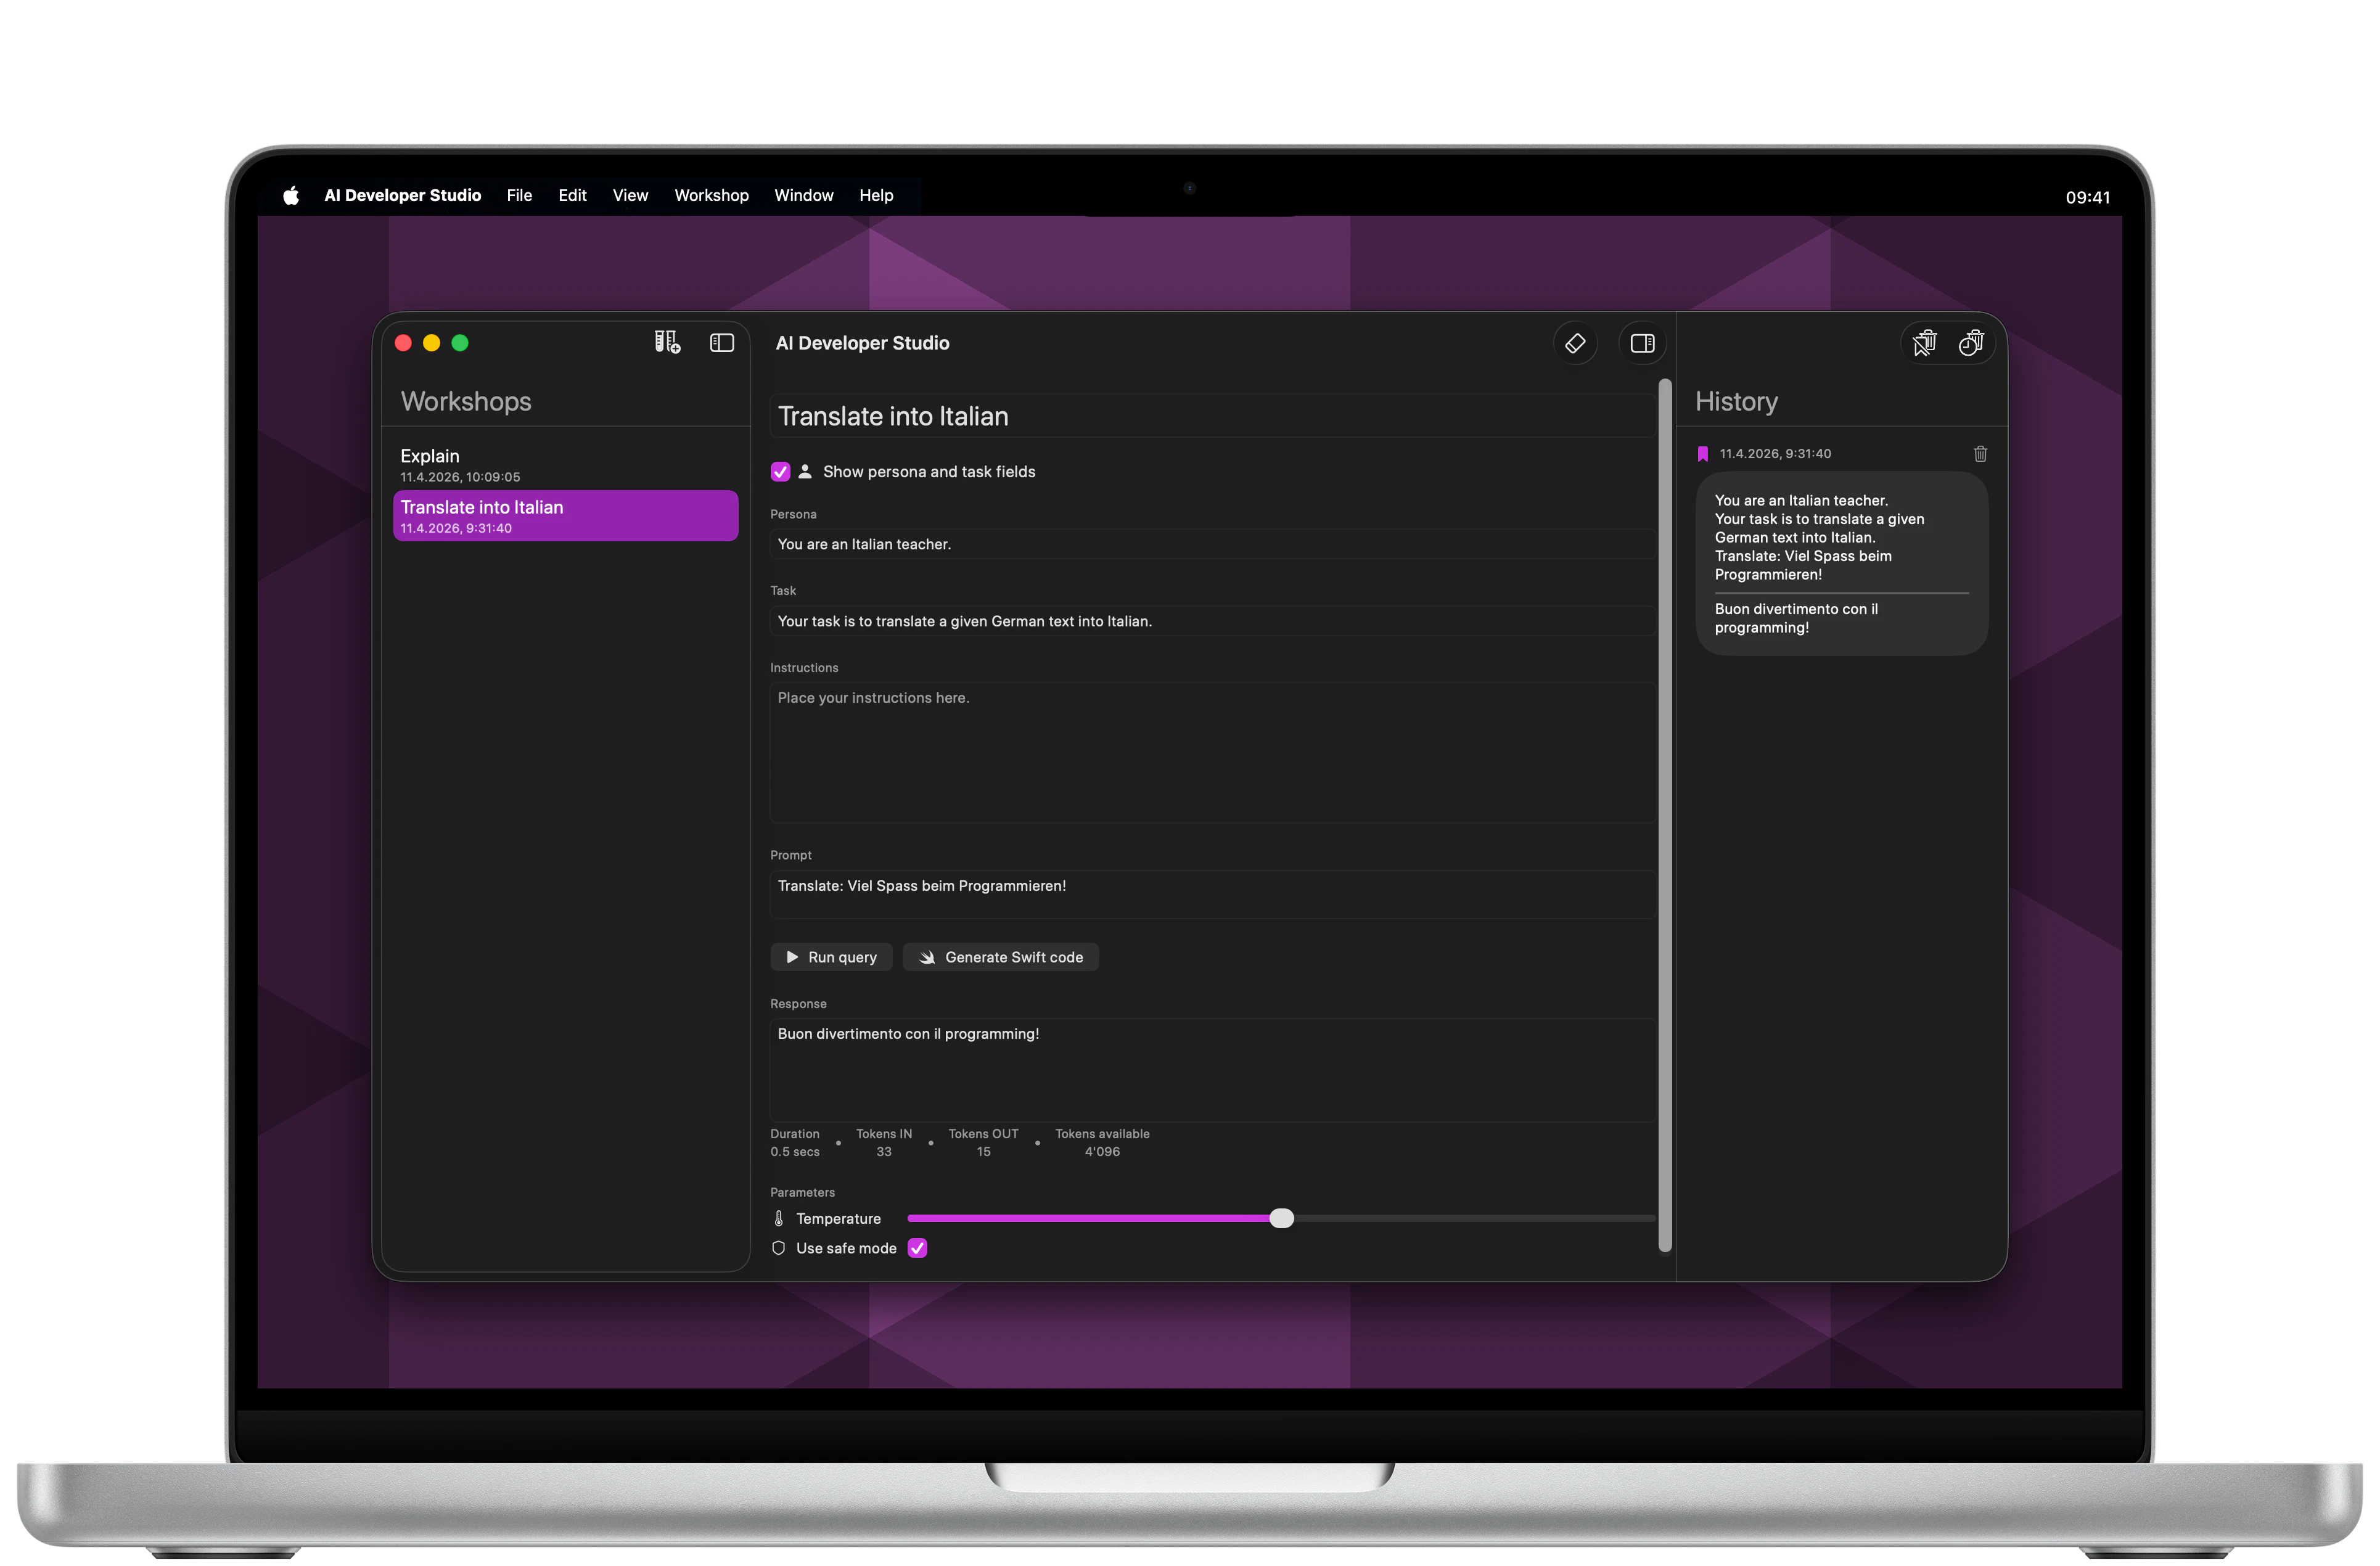Image resolution: width=2380 pixels, height=1566 pixels.
Task: Click the Run query button
Action: coord(831,957)
